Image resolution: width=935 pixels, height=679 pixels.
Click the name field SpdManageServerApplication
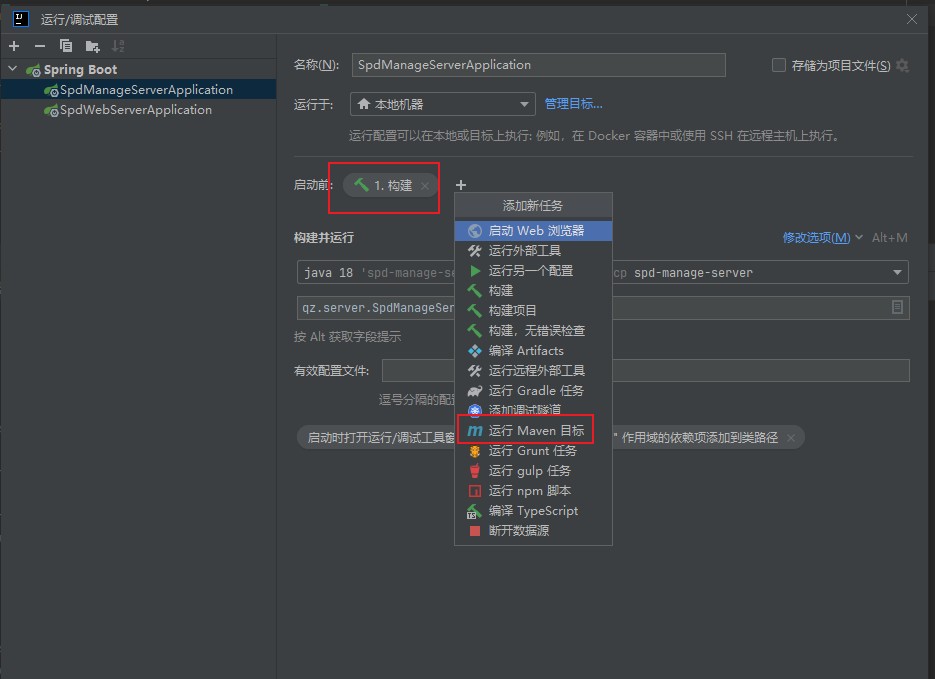[538, 65]
